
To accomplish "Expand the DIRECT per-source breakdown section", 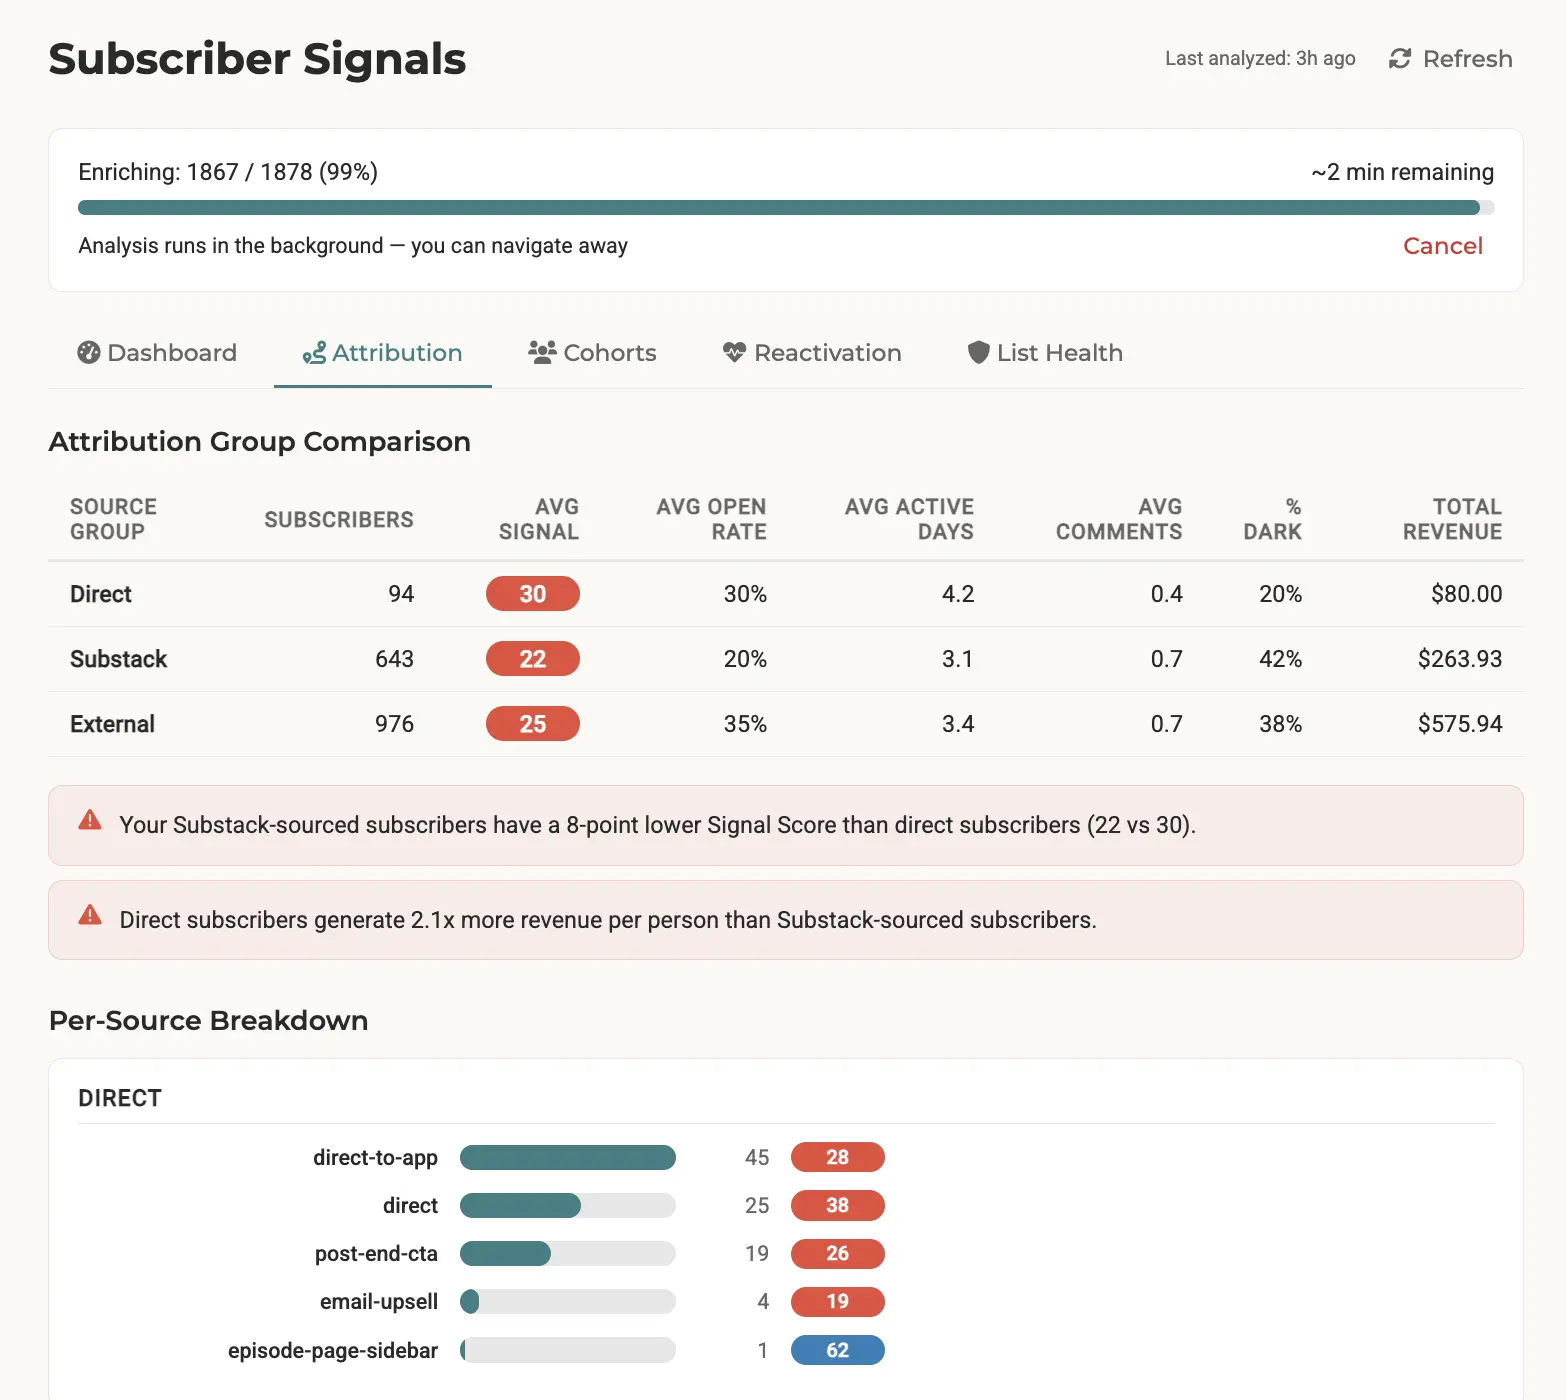I will point(119,1097).
